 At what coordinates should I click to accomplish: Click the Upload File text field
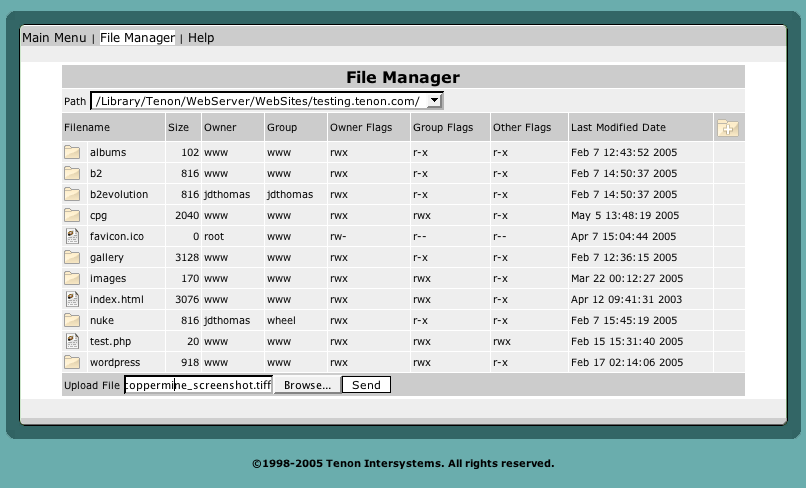[x=198, y=385]
